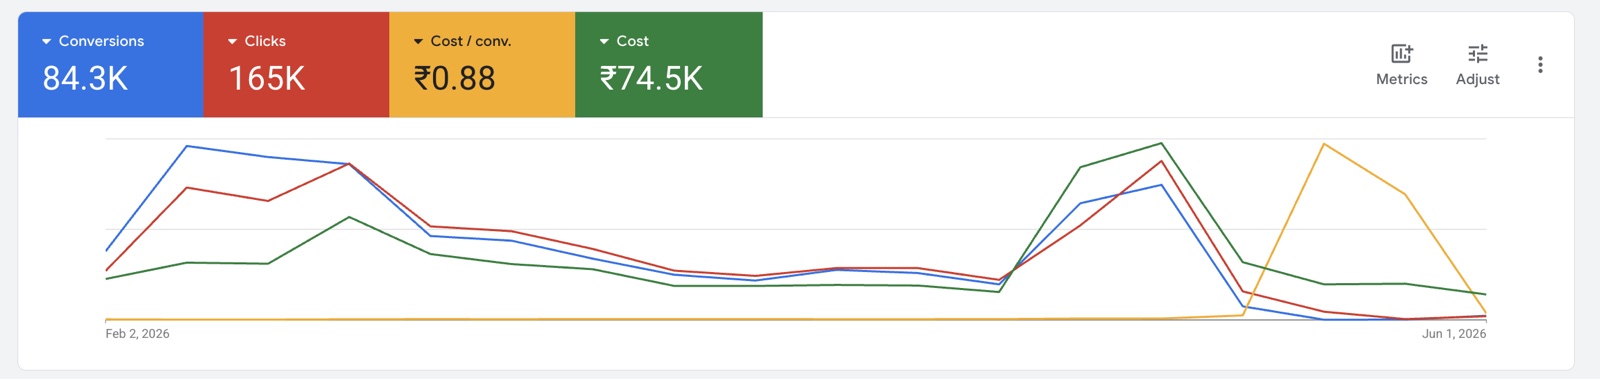Expand the Clicks metric dropdown arrow
The image size is (1600, 379).
tap(232, 42)
